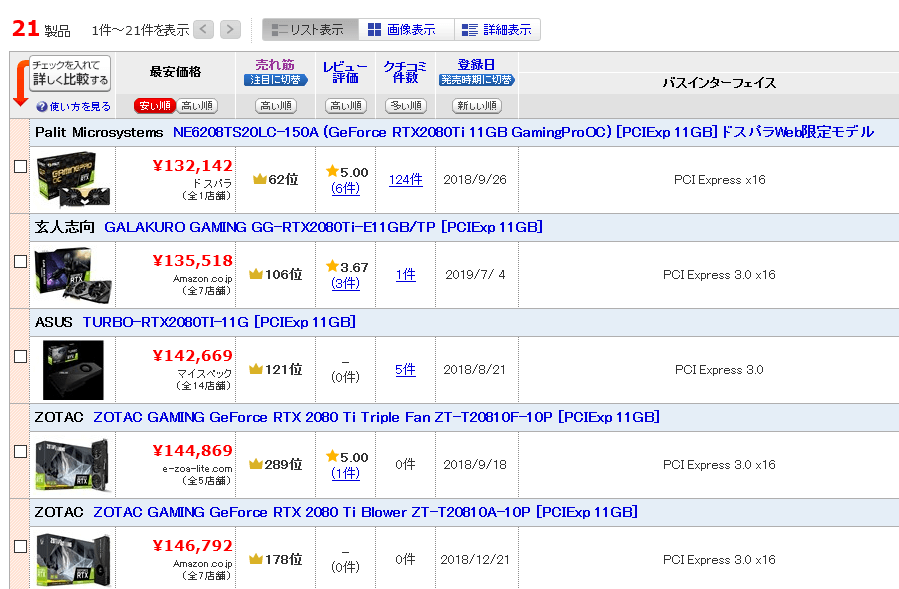Click the ¥132,142 price
The image size is (899, 589).
[193, 166]
